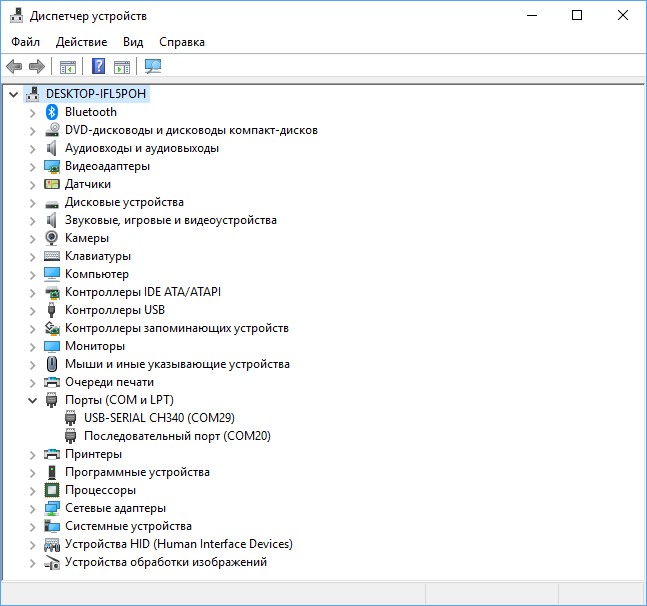Viewport: 647px width, 606px height.
Task: Click the Сетевые адаптеры network icon
Action: pyautogui.click(x=52, y=508)
